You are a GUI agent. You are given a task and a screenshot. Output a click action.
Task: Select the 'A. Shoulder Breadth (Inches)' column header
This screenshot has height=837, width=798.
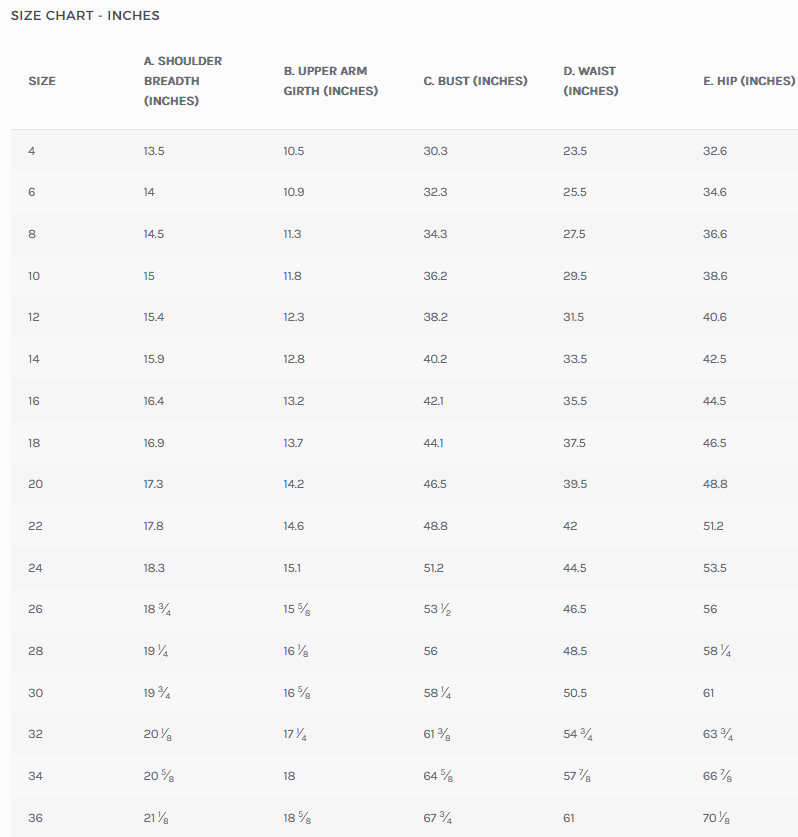coord(183,81)
